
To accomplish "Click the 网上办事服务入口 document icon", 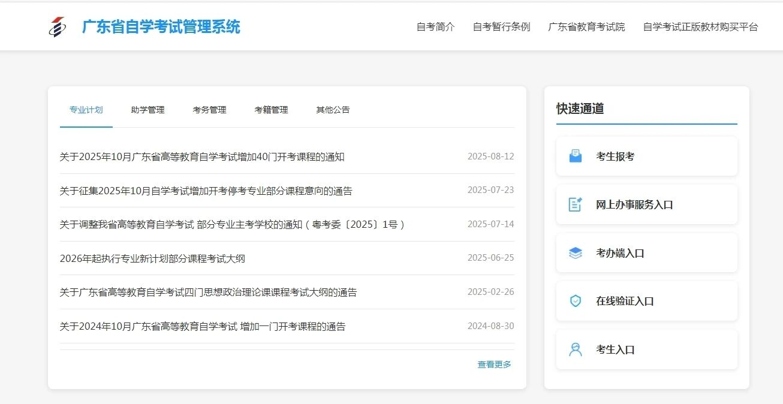I will [575, 204].
